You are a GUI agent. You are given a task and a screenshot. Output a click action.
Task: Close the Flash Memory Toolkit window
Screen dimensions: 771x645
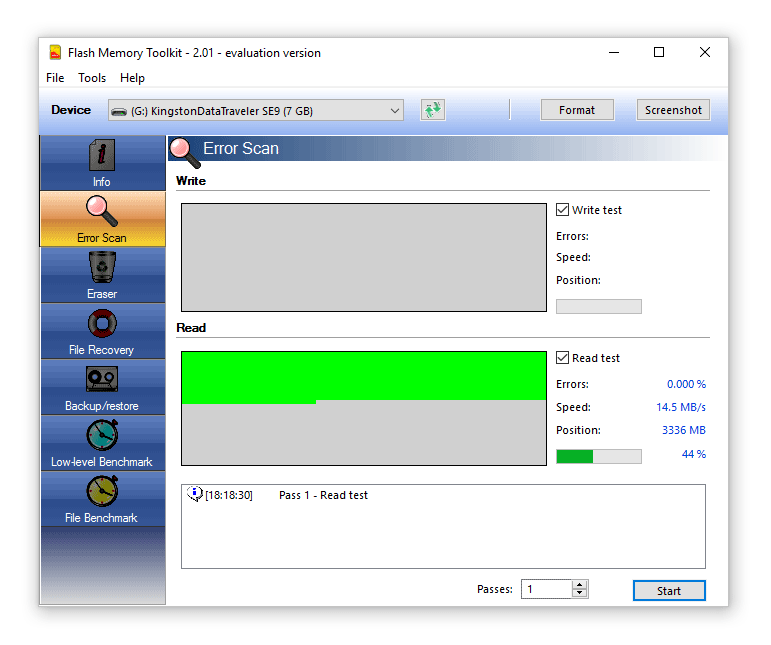(x=705, y=52)
